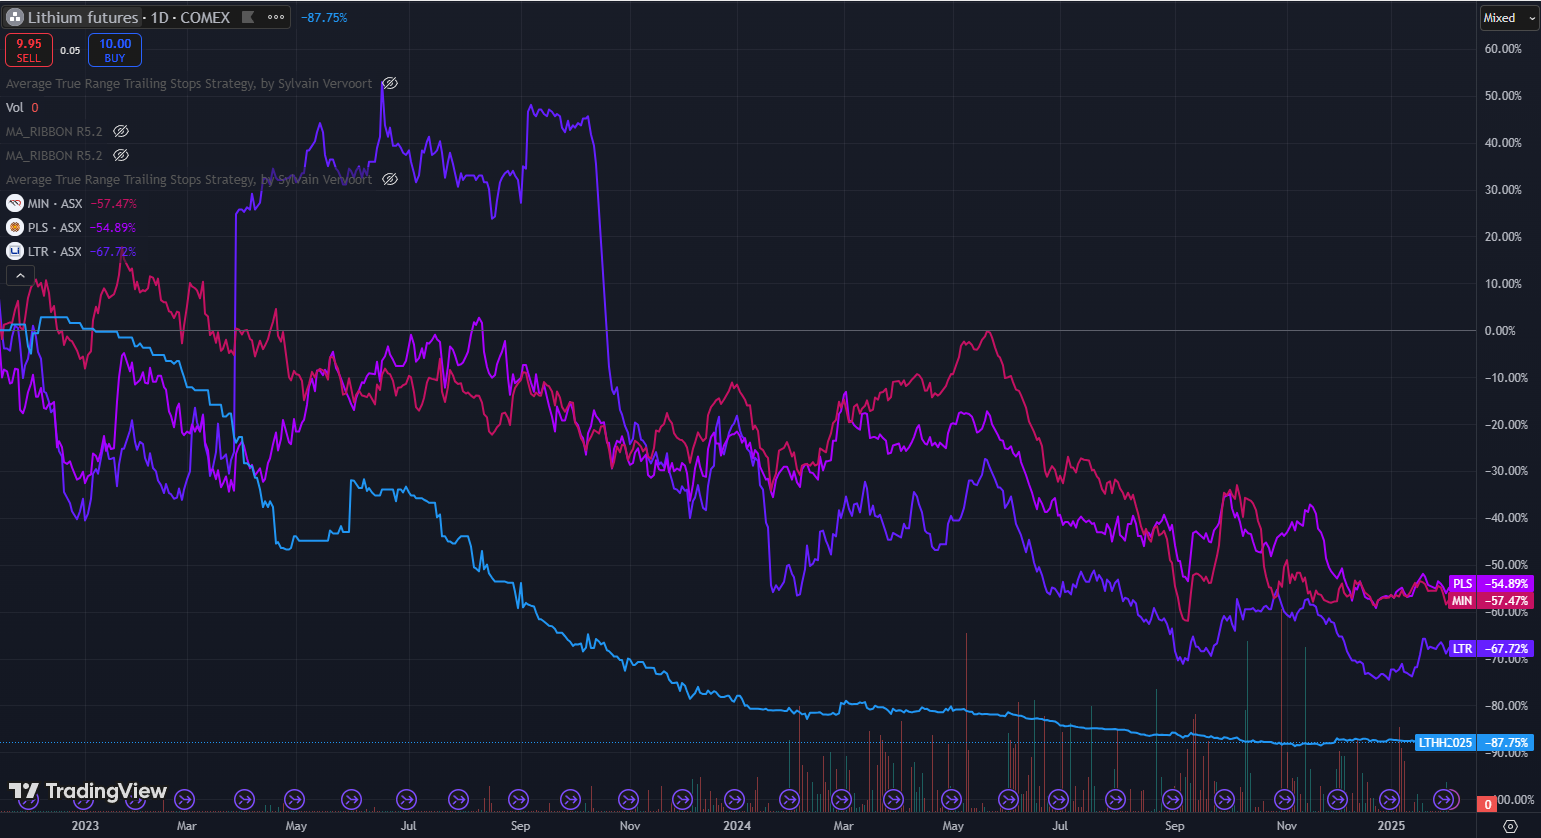Screen dimensions: 1541x838
Task: Click the LTR -67.72% price scale label
Action: coord(1491,649)
